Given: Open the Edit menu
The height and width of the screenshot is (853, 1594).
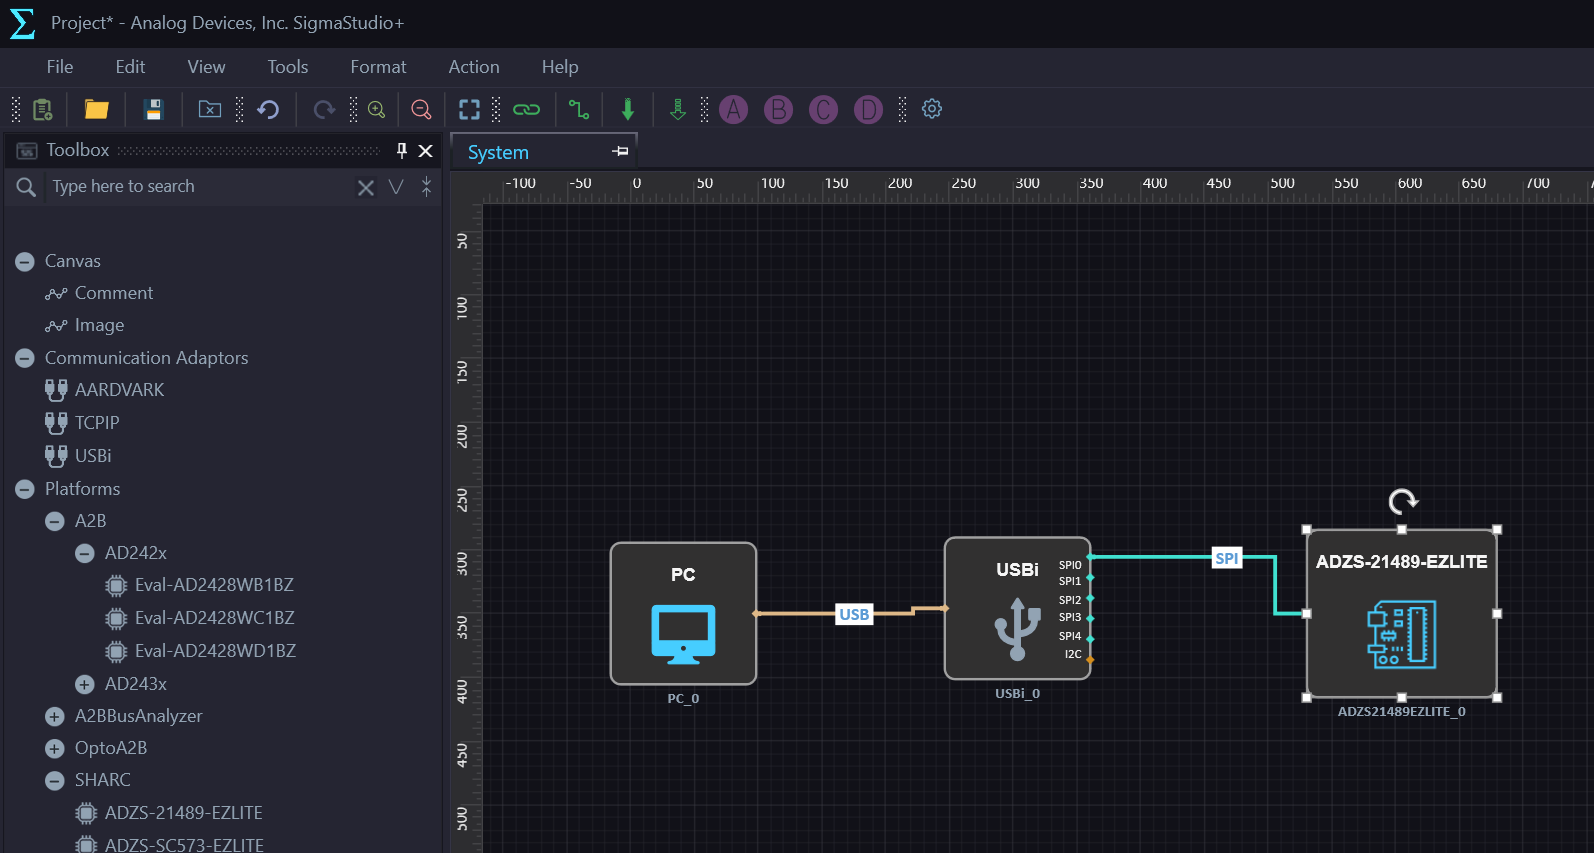Looking at the screenshot, I should pos(130,67).
